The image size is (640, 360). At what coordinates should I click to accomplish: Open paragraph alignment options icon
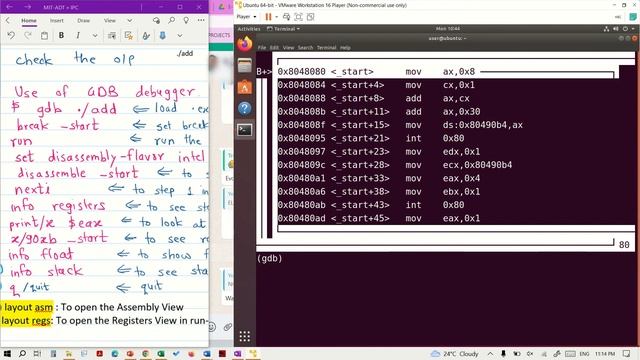tap(111, 36)
